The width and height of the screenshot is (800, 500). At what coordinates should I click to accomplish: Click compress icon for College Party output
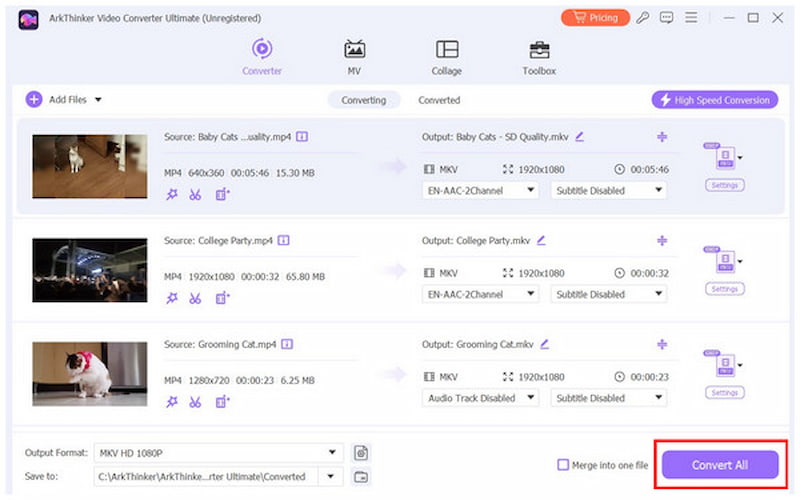point(662,240)
